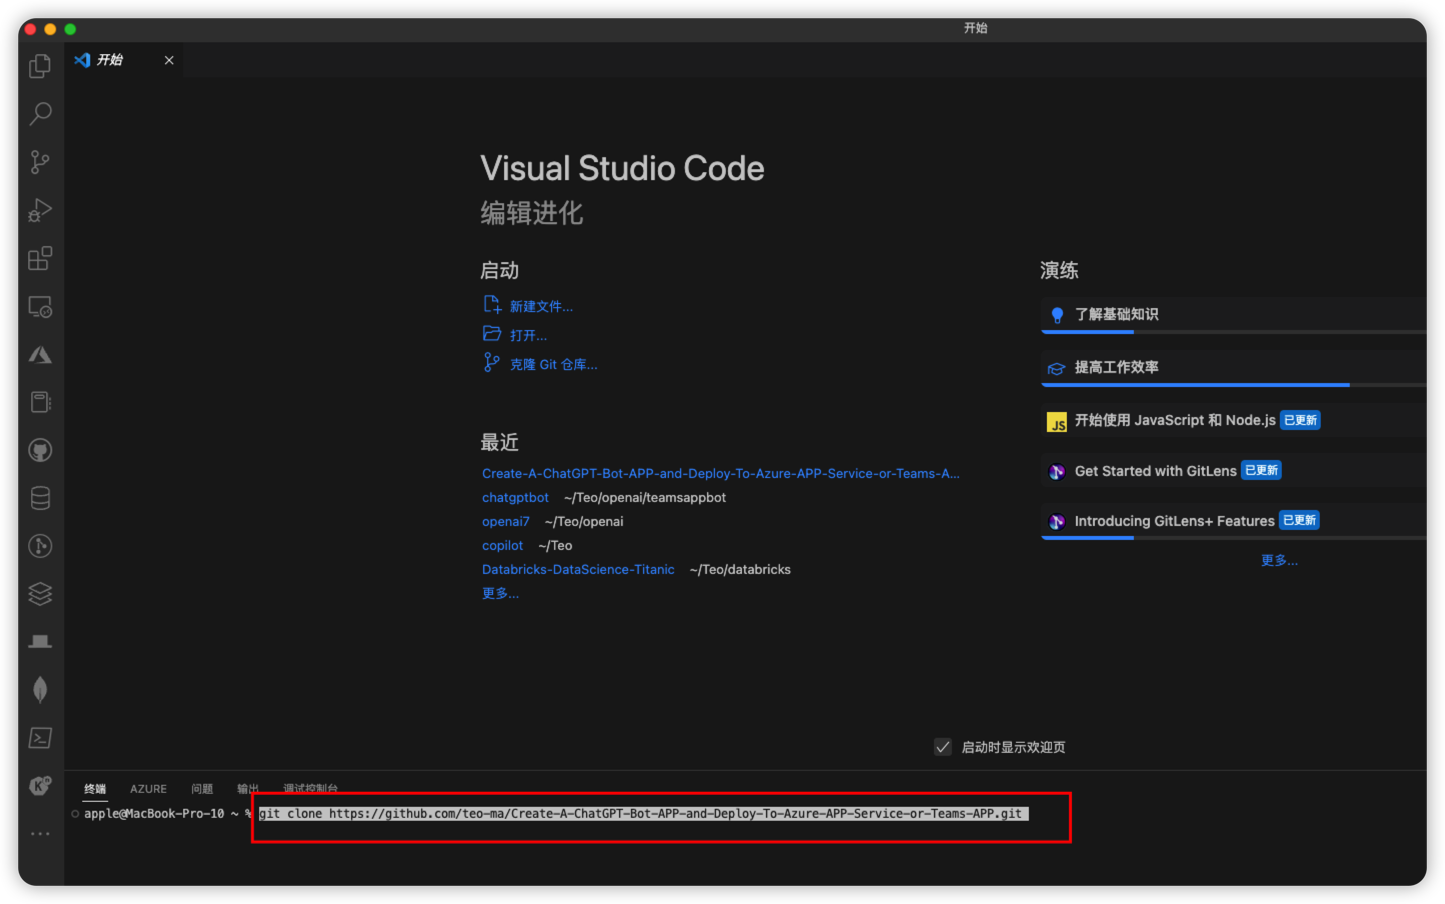Switch to the 问题 panel tab
The image size is (1445, 904).
pos(202,789)
